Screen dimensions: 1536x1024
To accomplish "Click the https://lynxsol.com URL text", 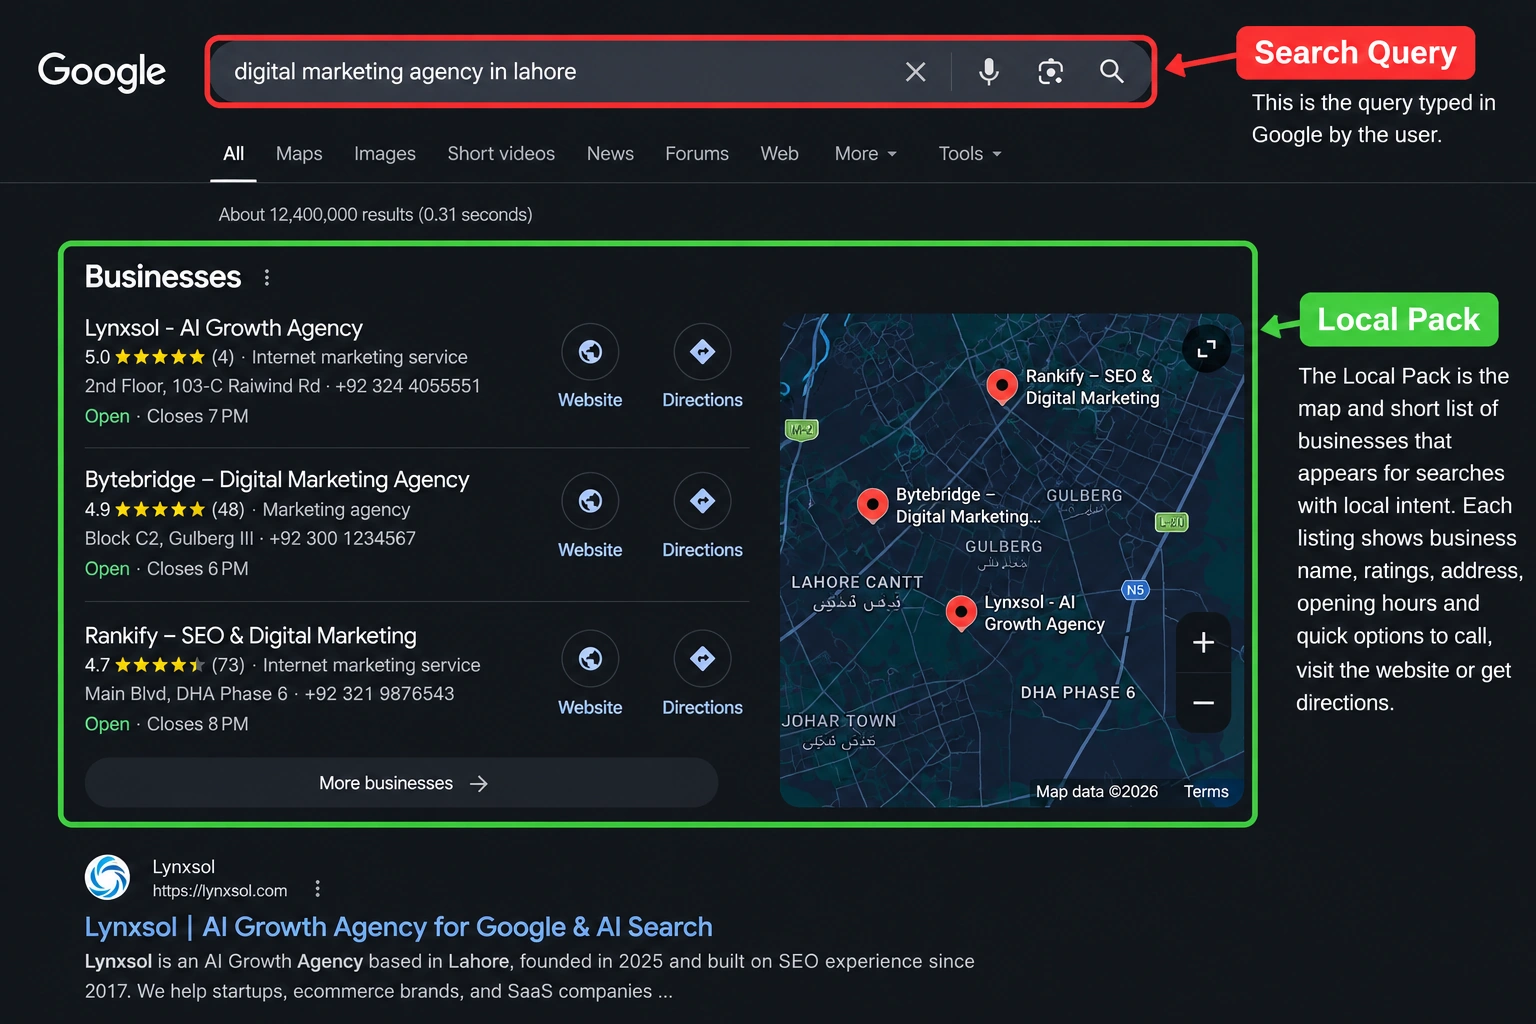I will pyautogui.click(x=220, y=891).
